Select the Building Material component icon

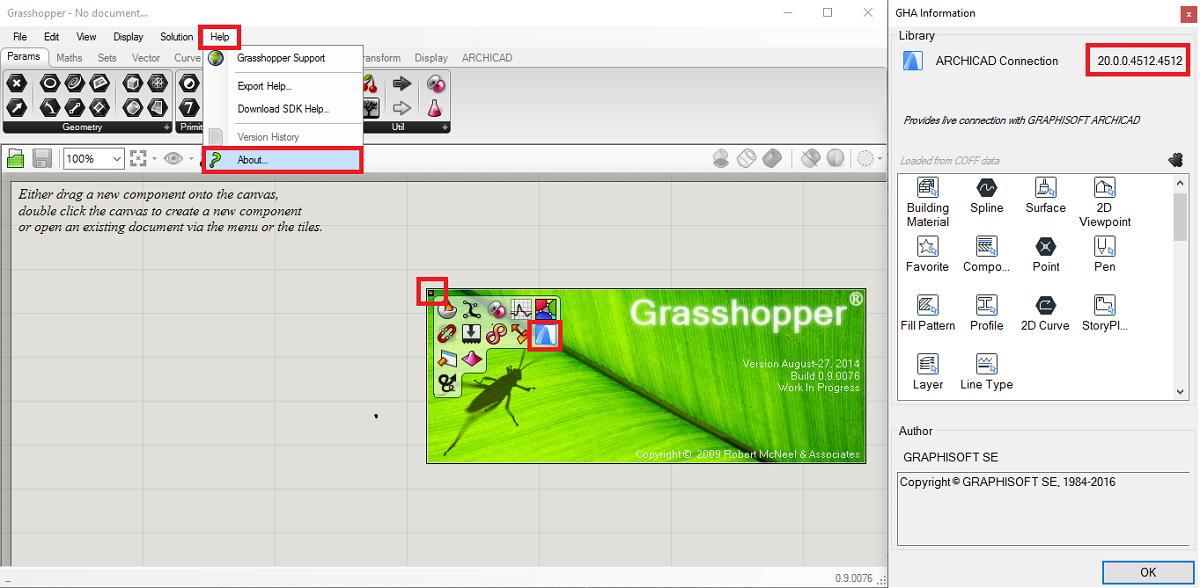coord(927,188)
